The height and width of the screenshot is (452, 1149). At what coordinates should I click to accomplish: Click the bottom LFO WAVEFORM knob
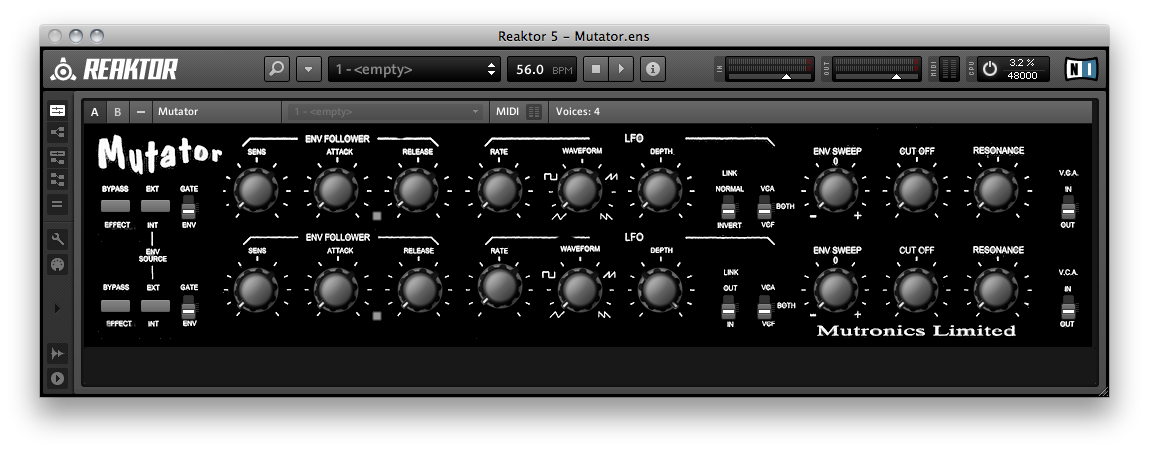coord(580,289)
